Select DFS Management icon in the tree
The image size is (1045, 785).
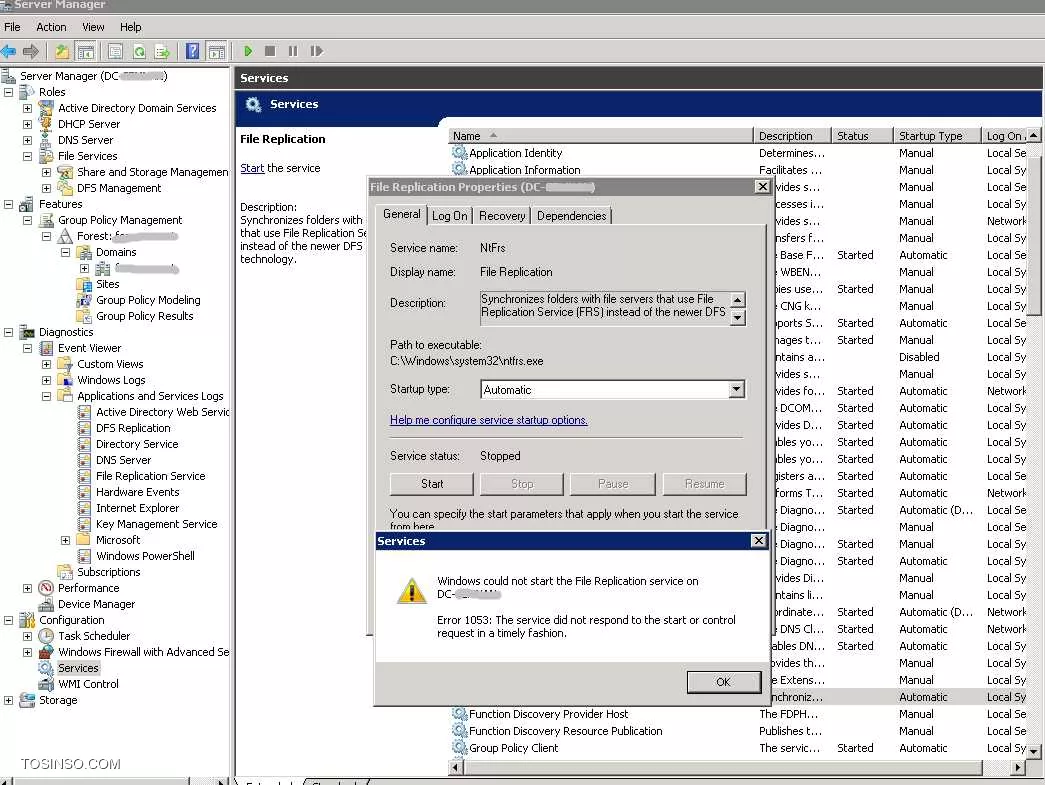pyautogui.click(x=65, y=188)
